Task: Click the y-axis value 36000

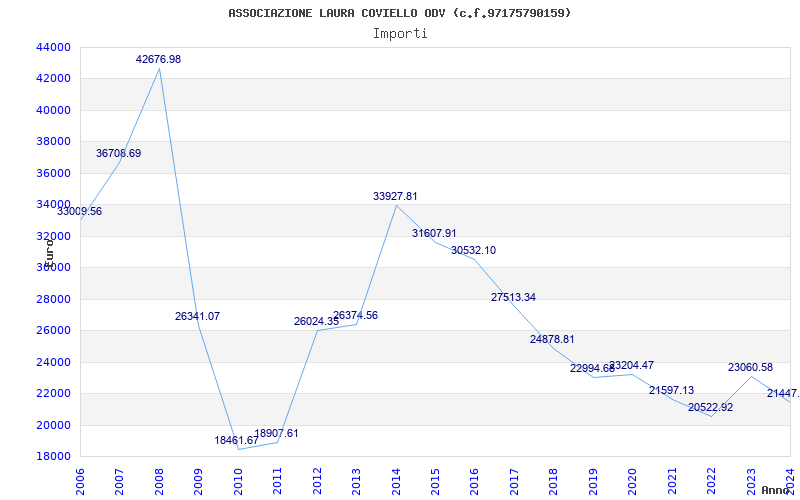Action: [x=53, y=173]
